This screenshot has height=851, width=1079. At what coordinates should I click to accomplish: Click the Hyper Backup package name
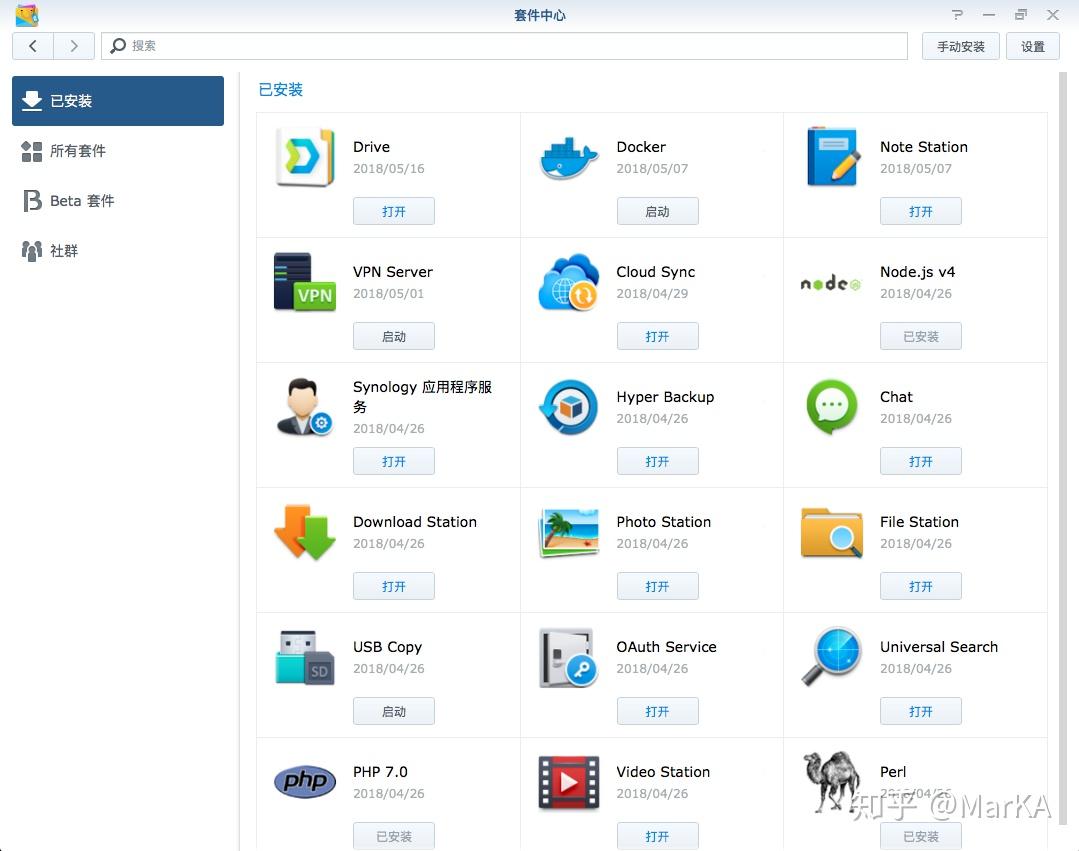click(x=665, y=397)
